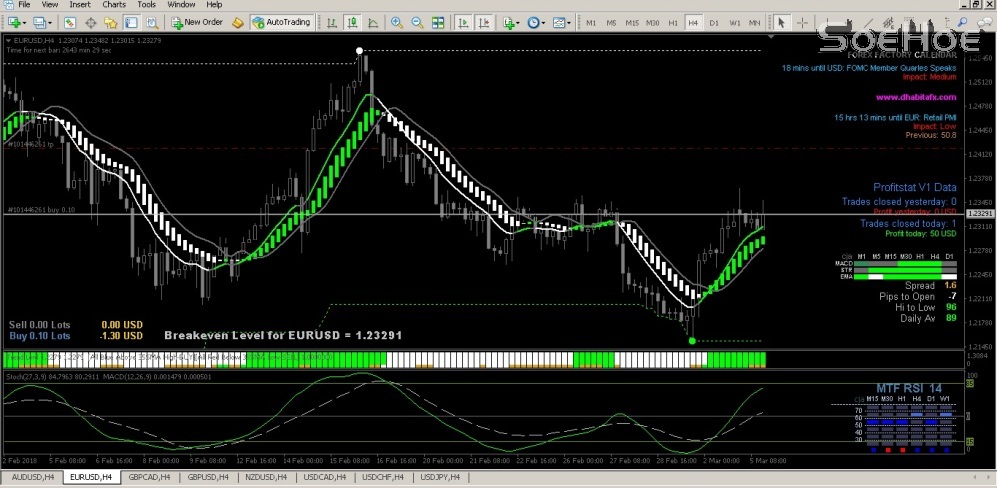The width and height of the screenshot is (997, 488).
Task: Click the current price 1.23291 label on scale
Action: [981, 213]
